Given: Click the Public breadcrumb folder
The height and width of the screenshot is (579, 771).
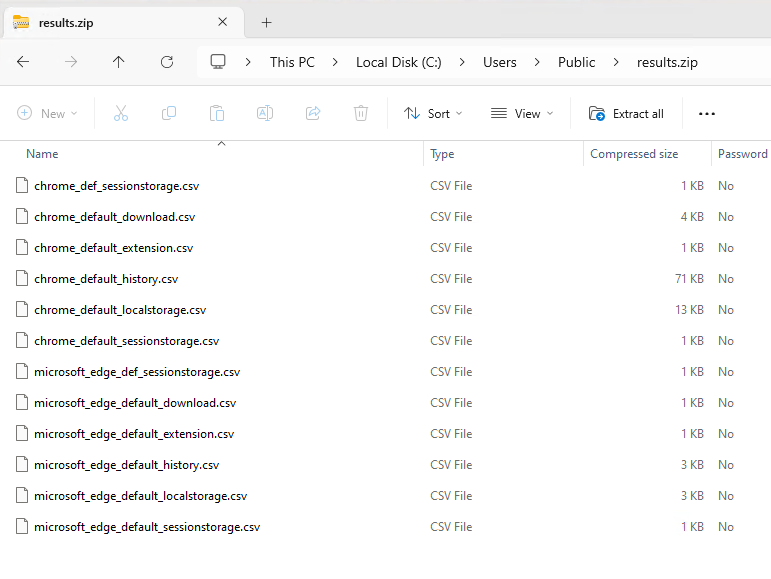Looking at the screenshot, I should tap(576, 62).
